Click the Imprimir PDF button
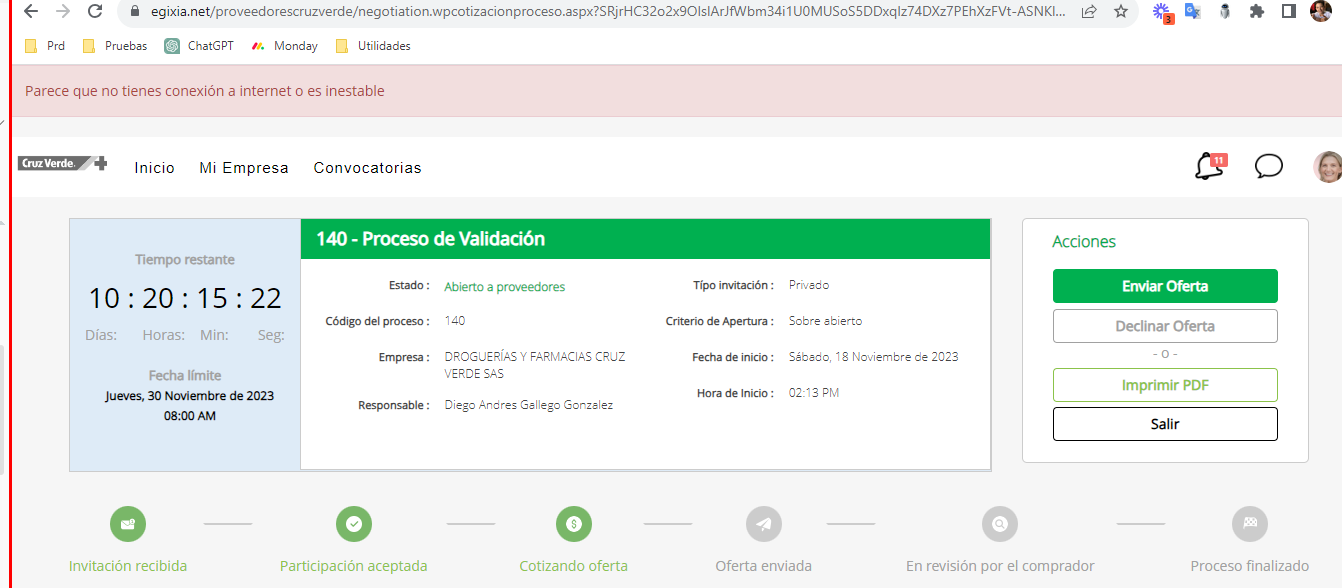 point(1165,385)
